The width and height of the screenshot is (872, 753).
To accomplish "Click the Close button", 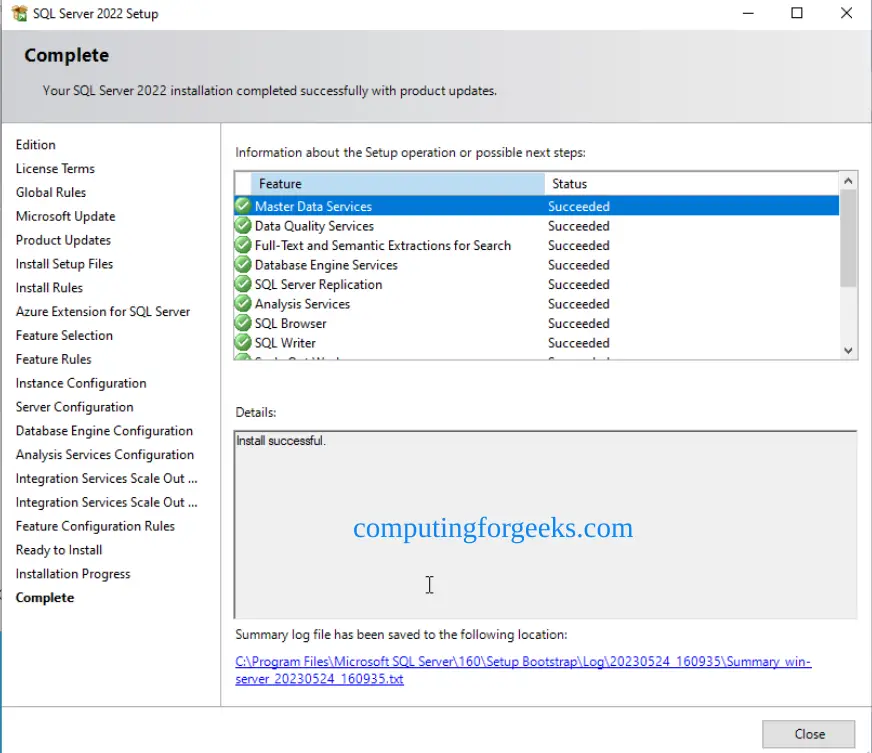I will point(809,734).
